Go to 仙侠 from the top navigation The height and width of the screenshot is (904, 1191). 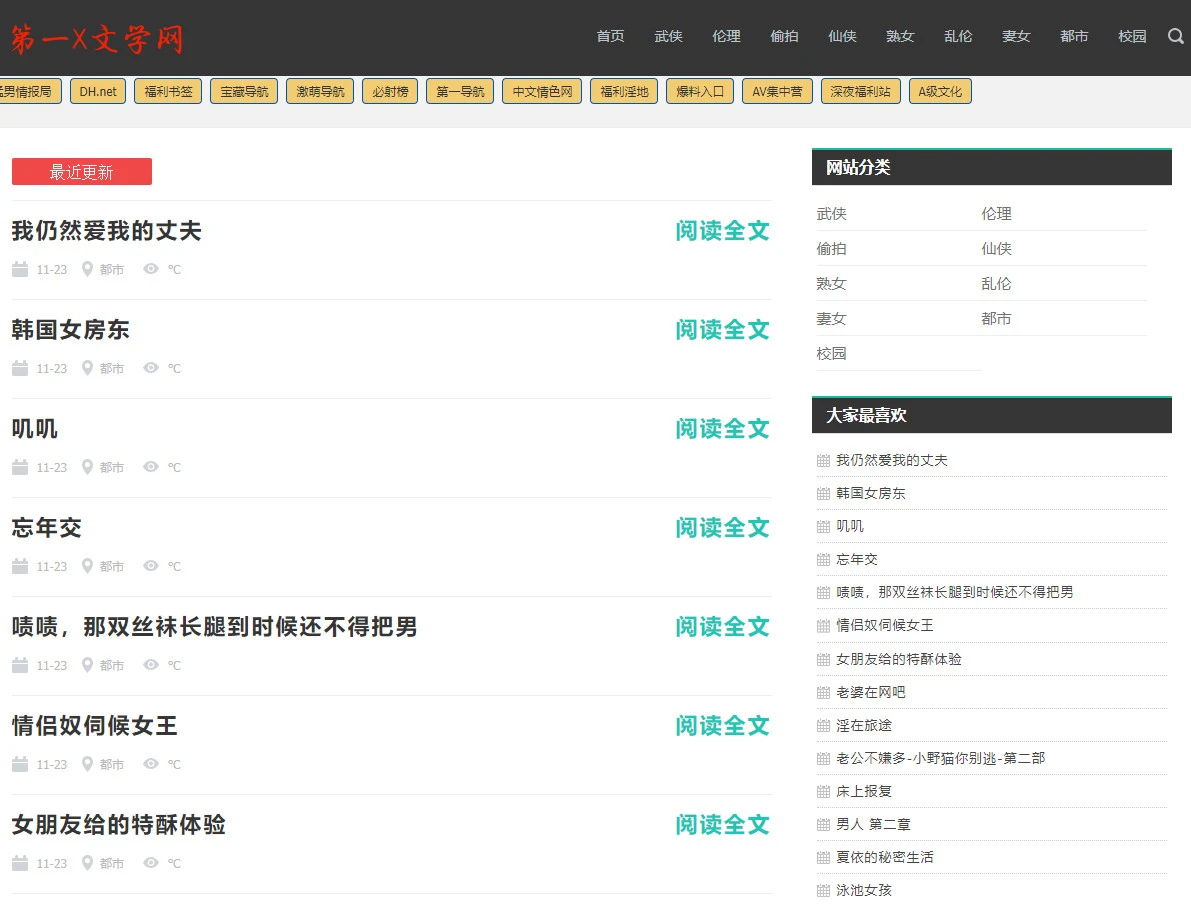coord(842,36)
